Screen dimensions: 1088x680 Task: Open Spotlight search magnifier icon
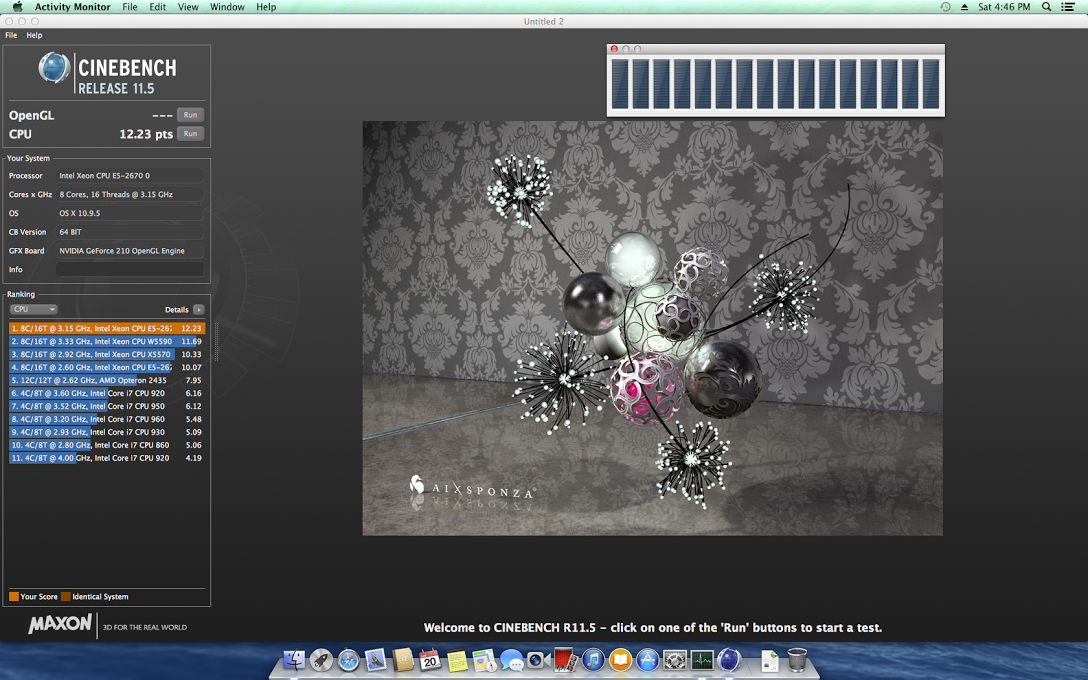tap(1046, 6)
